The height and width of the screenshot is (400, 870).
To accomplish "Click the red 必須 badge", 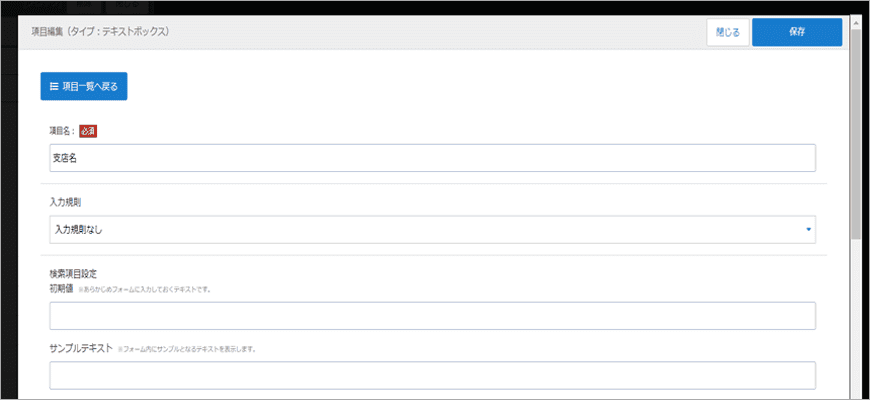I will click(88, 130).
